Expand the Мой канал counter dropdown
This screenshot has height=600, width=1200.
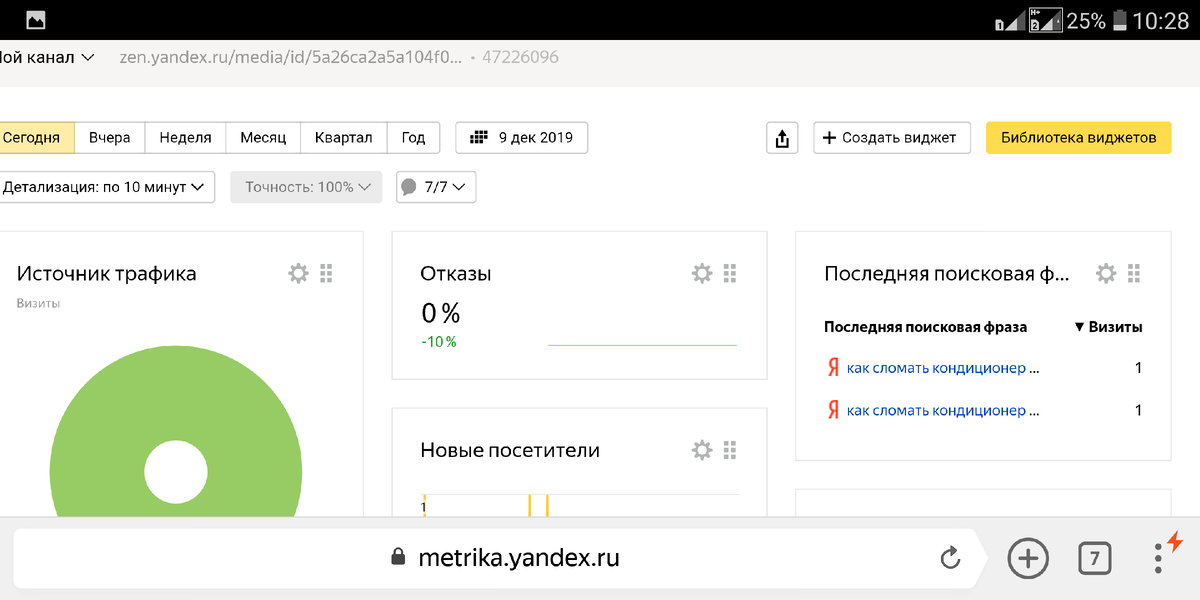47,57
